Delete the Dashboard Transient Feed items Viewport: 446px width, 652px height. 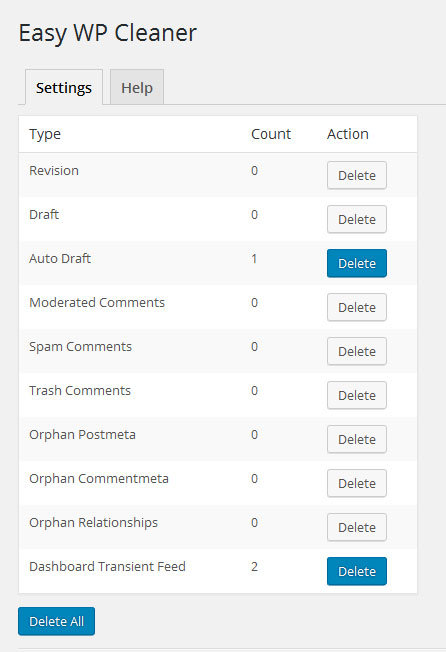click(x=357, y=571)
